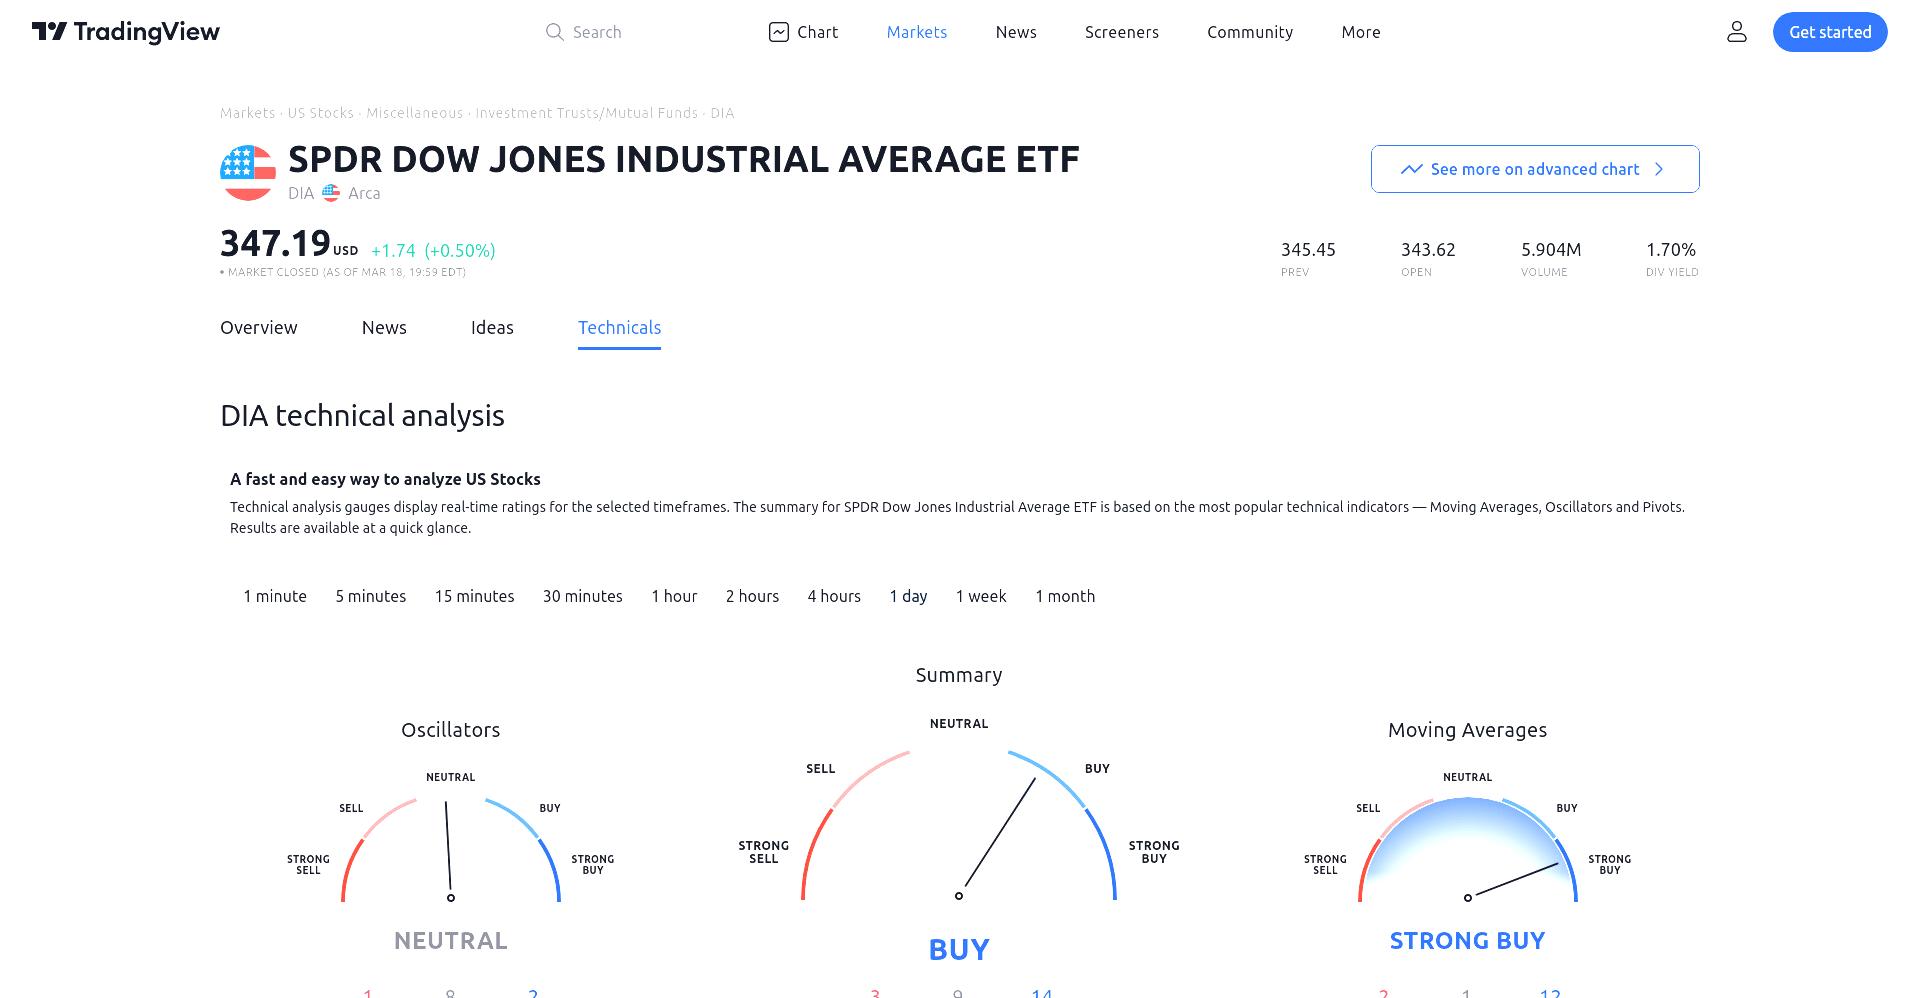The image size is (1920, 998).
Task: Click the 343.62 OPEN value
Action: [x=1428, y=250]
